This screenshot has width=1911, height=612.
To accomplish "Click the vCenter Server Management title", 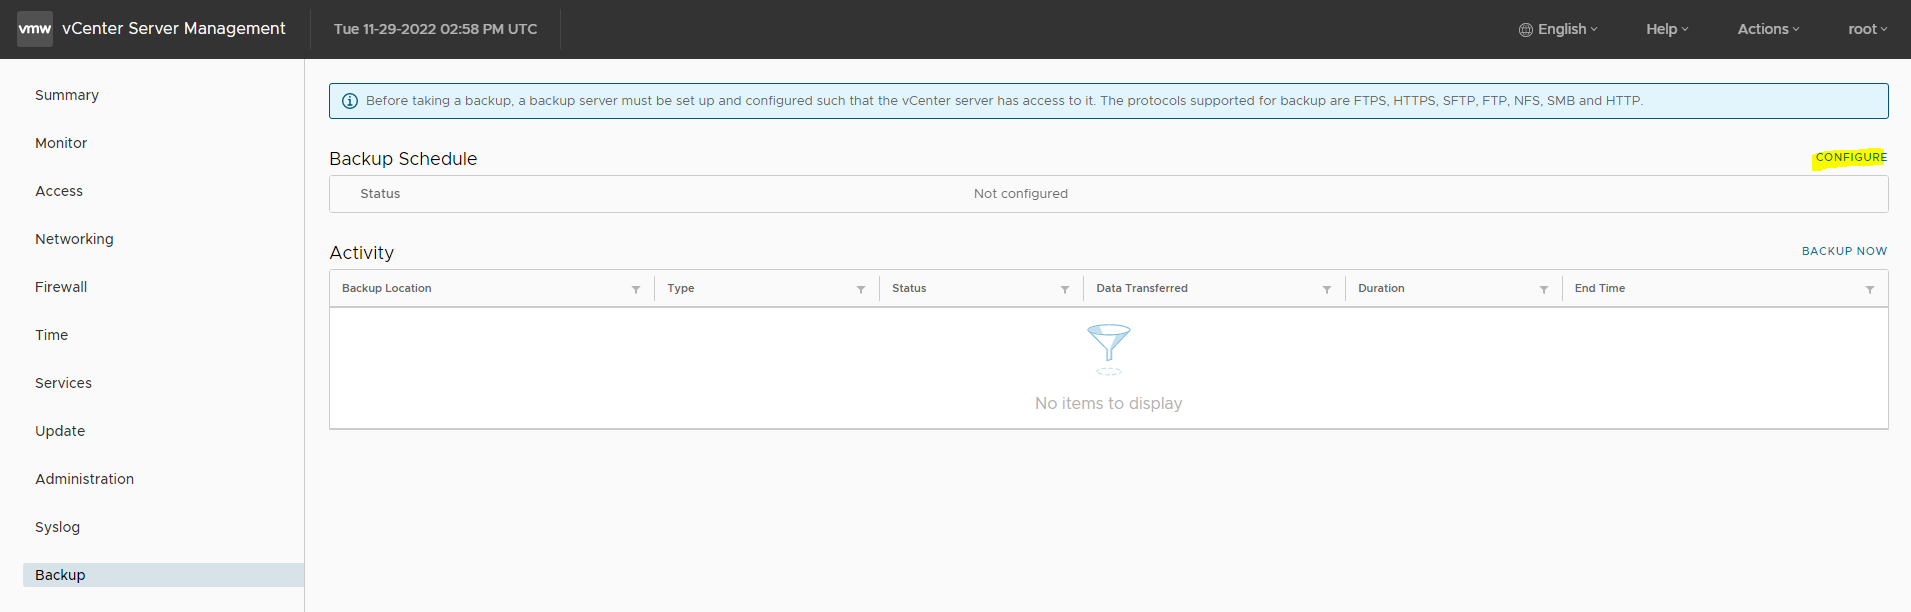I will point(174,29).
